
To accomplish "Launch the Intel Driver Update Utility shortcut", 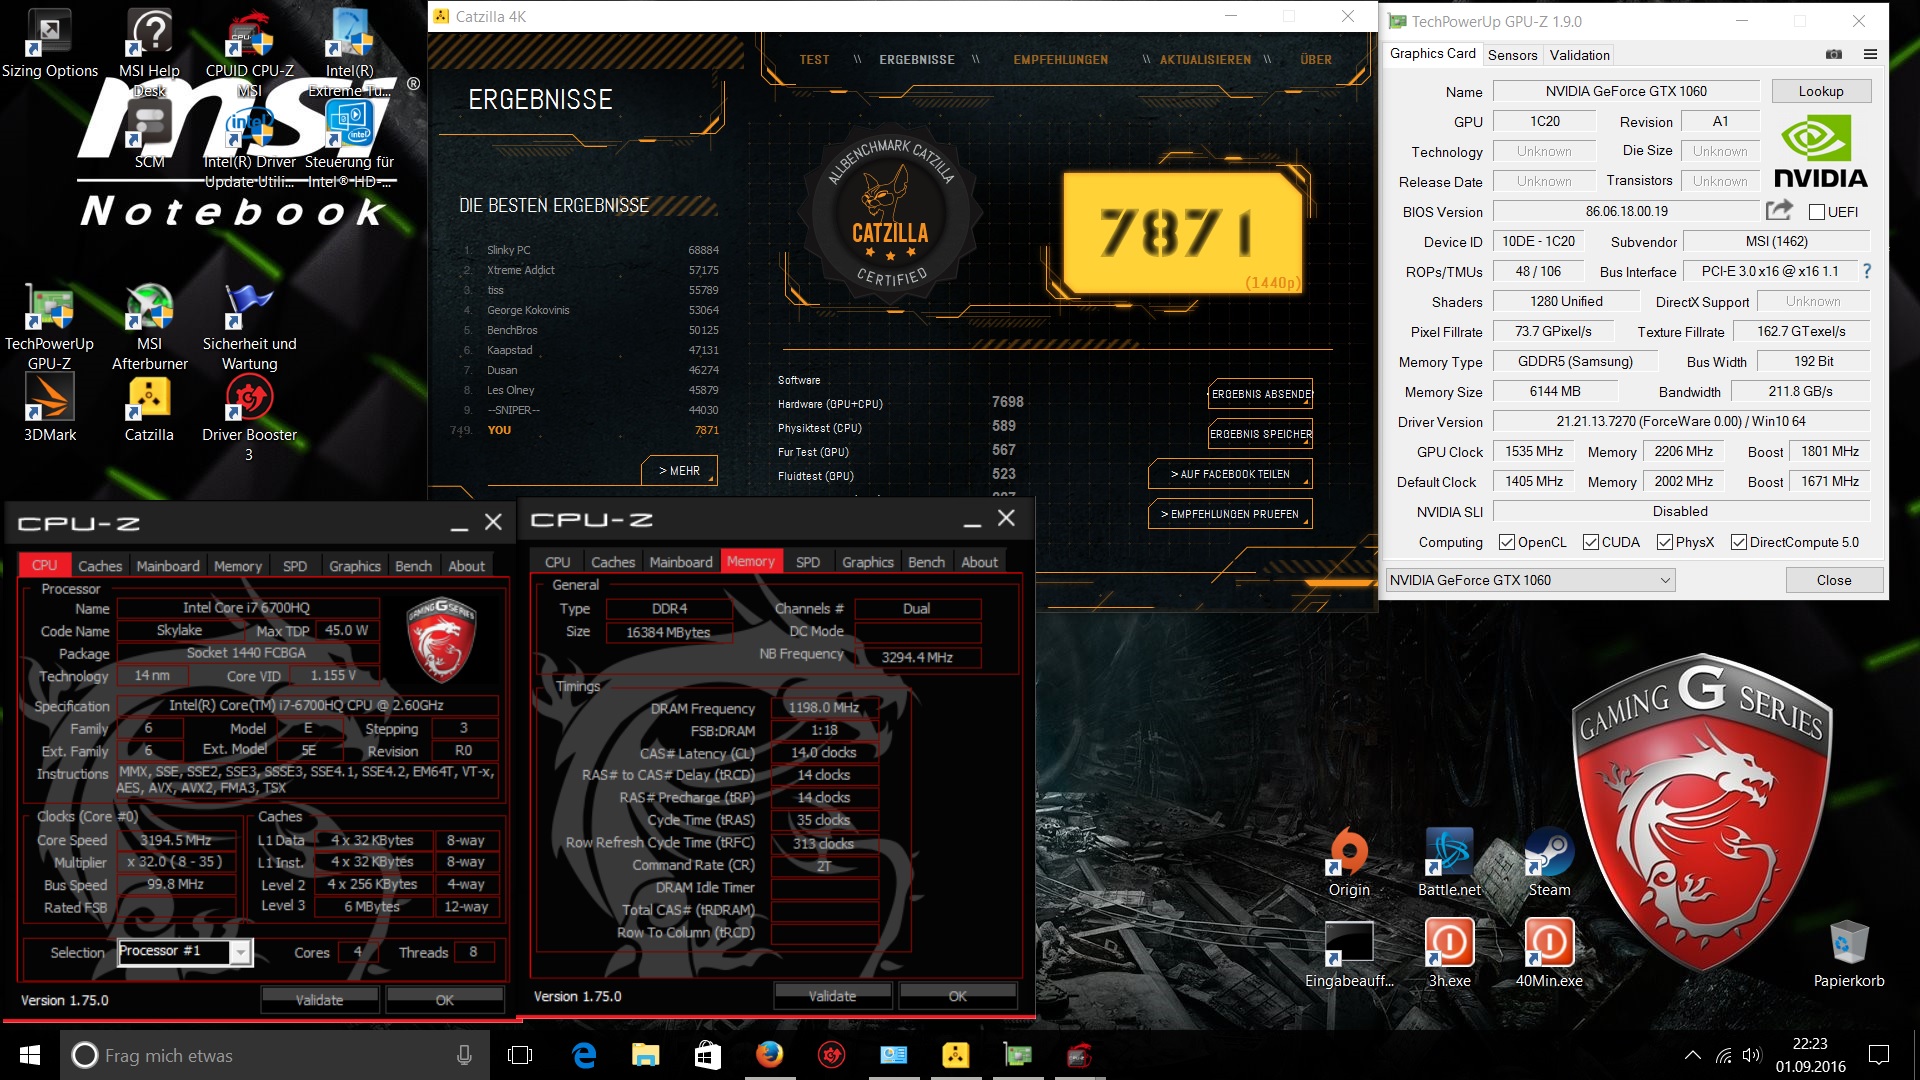I will [249, 145].
